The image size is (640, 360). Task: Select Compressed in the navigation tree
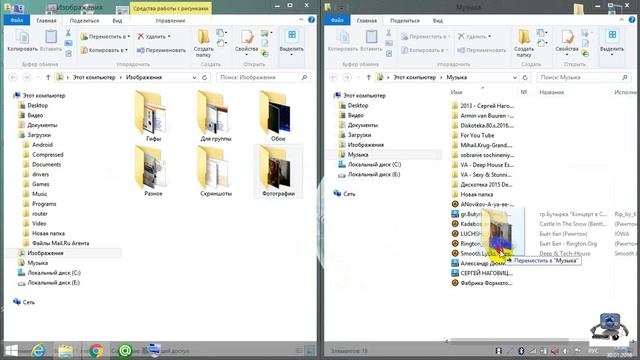[x=47, y=155]
